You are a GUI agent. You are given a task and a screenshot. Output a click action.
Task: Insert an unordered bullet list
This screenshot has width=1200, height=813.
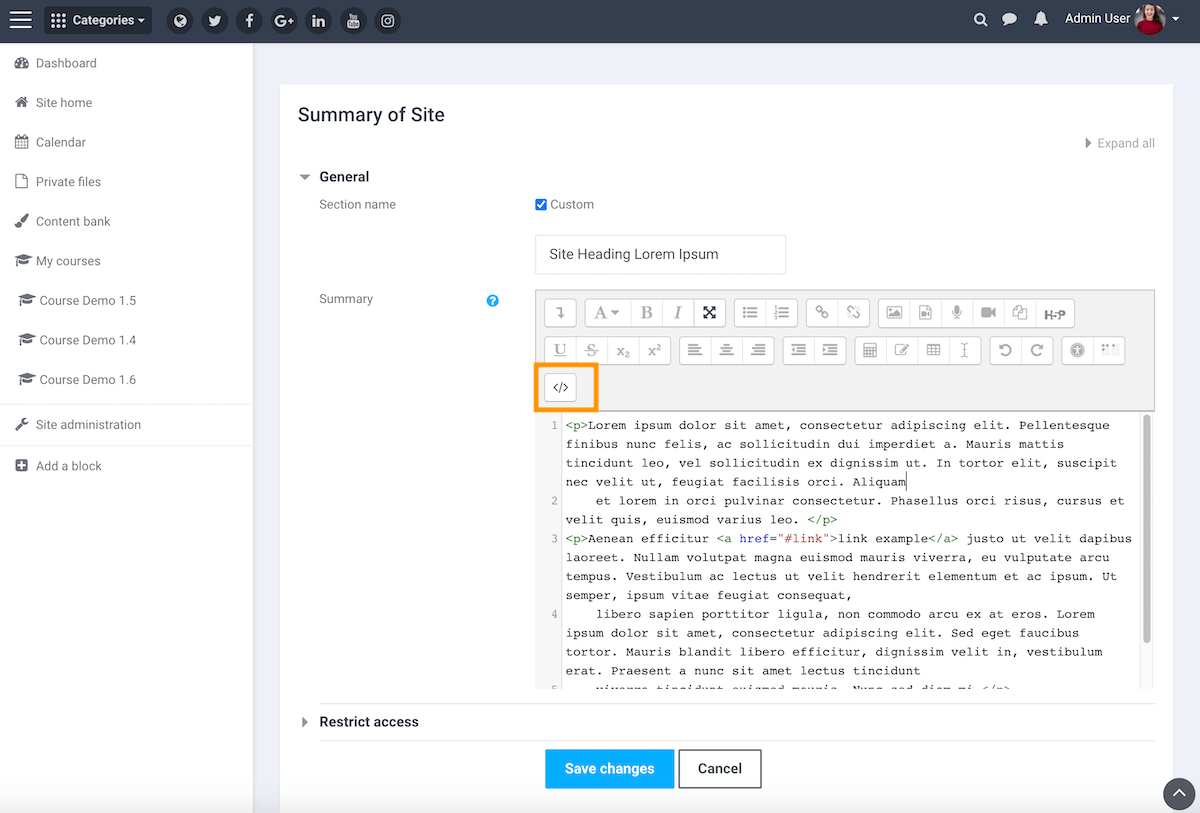tap(750, 313)
